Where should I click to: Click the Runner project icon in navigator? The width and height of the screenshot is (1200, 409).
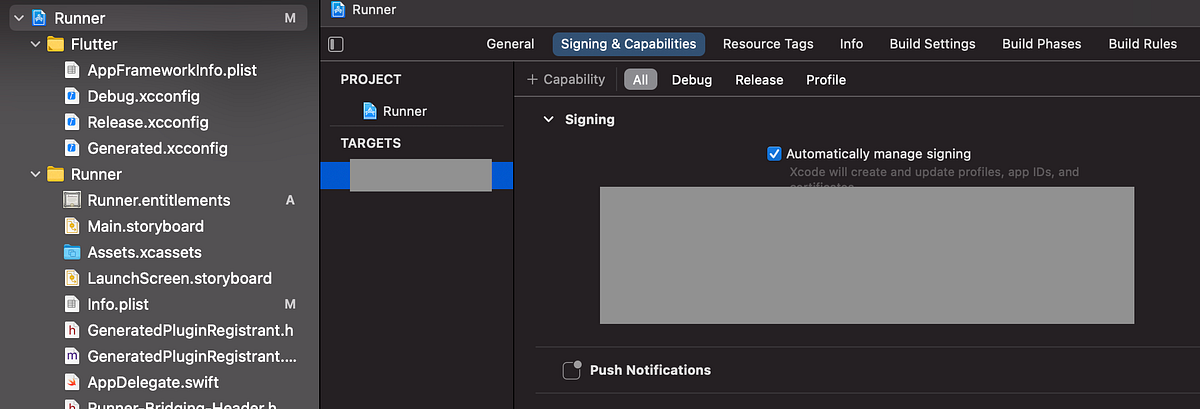[x=39, y=18]
